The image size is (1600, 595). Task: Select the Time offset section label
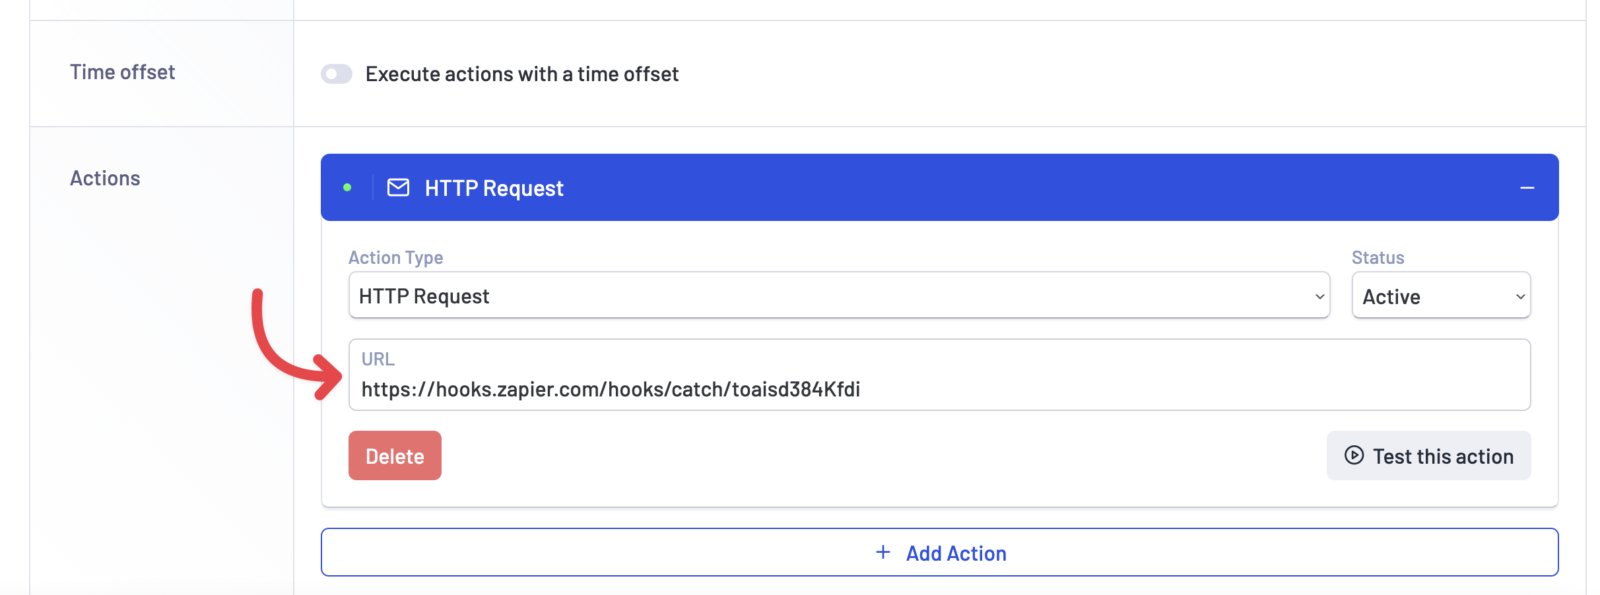[x=122, y=72]
